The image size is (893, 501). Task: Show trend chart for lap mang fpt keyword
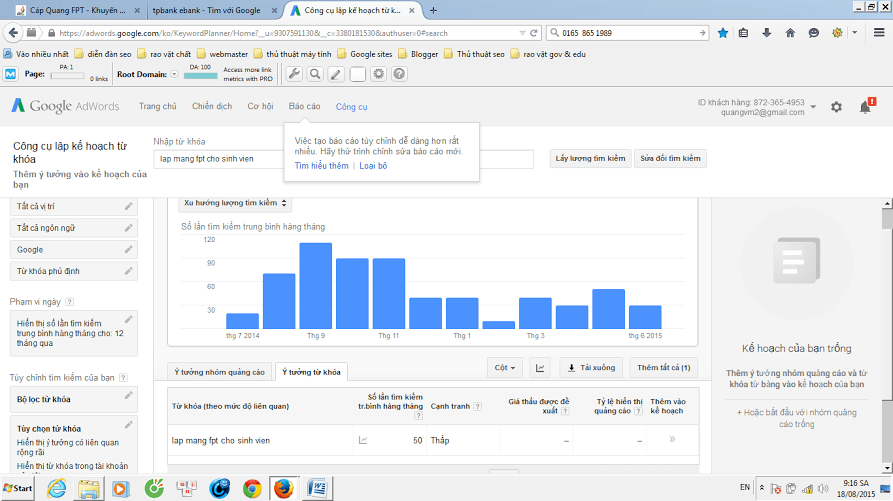tap(363, 440)
